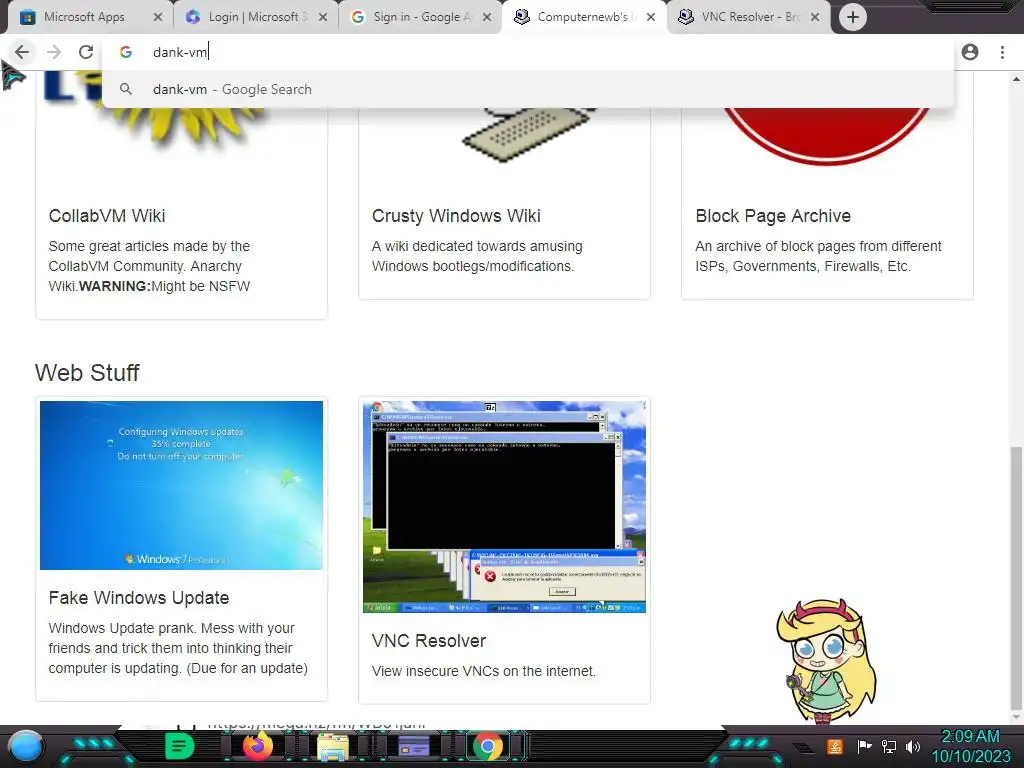Open the Crusty Windows Wiki link
This screenshot has height=768, width=1024.
click(456, 216)
